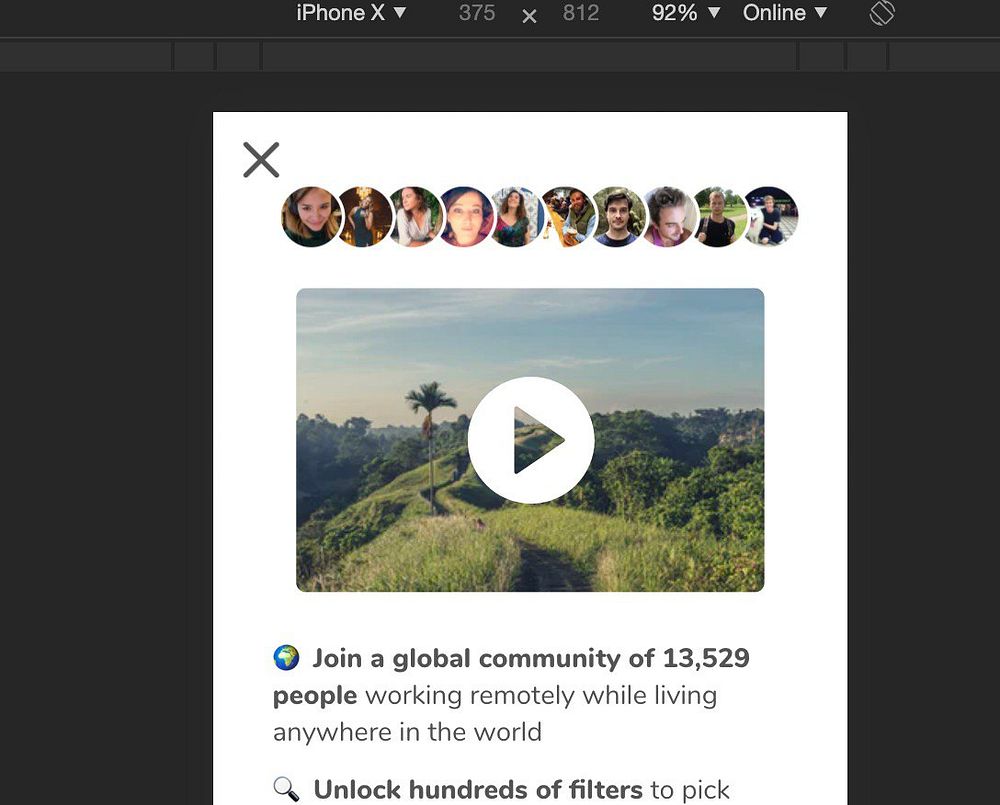Click the sixth avatar, man with beer
1000x805 pixels.
567,217
